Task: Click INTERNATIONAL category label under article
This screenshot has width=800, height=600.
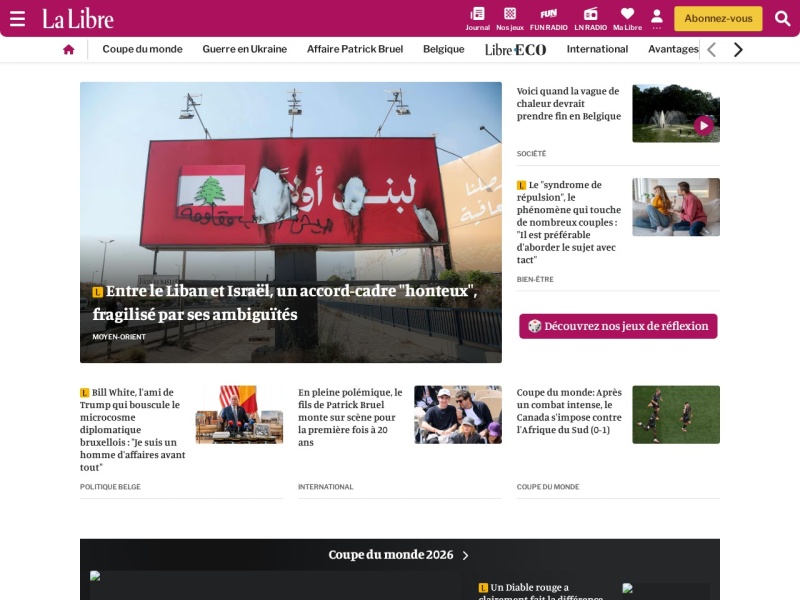Action: pyautogui.click(x=326, y=487)
